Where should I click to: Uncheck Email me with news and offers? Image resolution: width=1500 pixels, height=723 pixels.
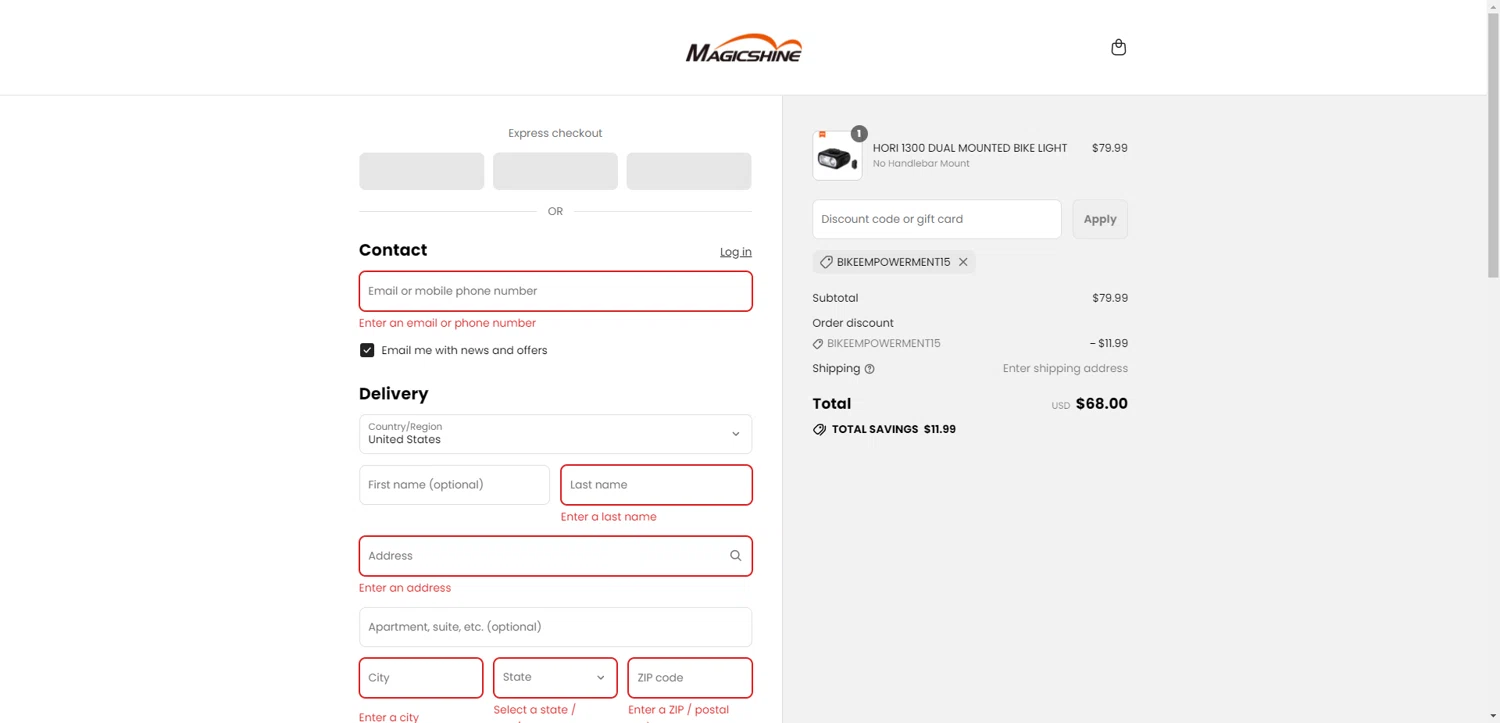(x=367, y=350)
